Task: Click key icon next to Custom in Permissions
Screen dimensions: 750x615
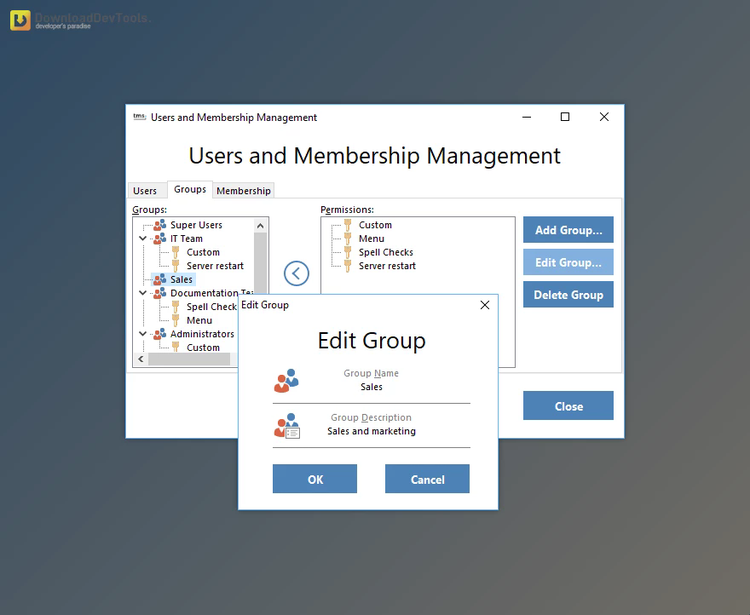Action: (x=348, y=225)
